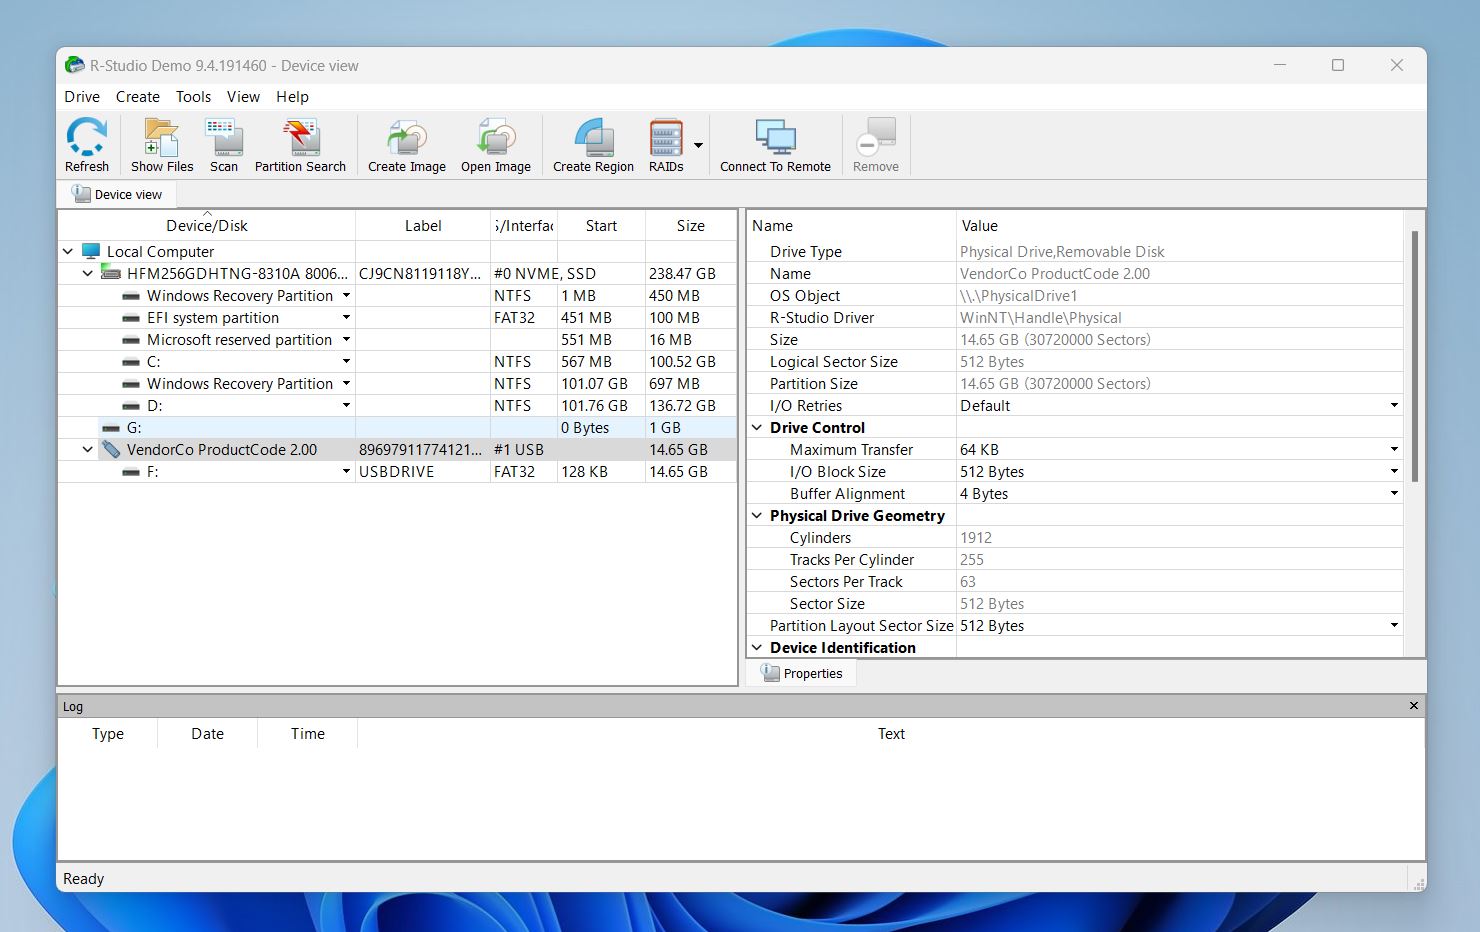
Task: Sort by the Size column header
Action: pos(690,226)
